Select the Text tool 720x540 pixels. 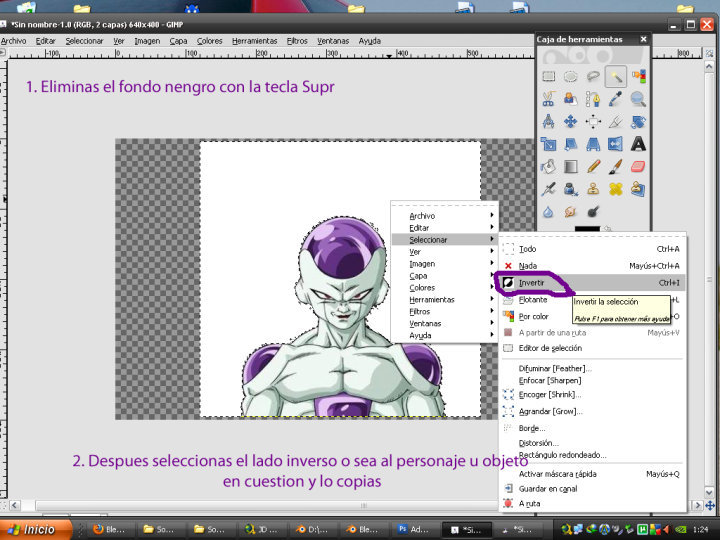click(638, 144)
